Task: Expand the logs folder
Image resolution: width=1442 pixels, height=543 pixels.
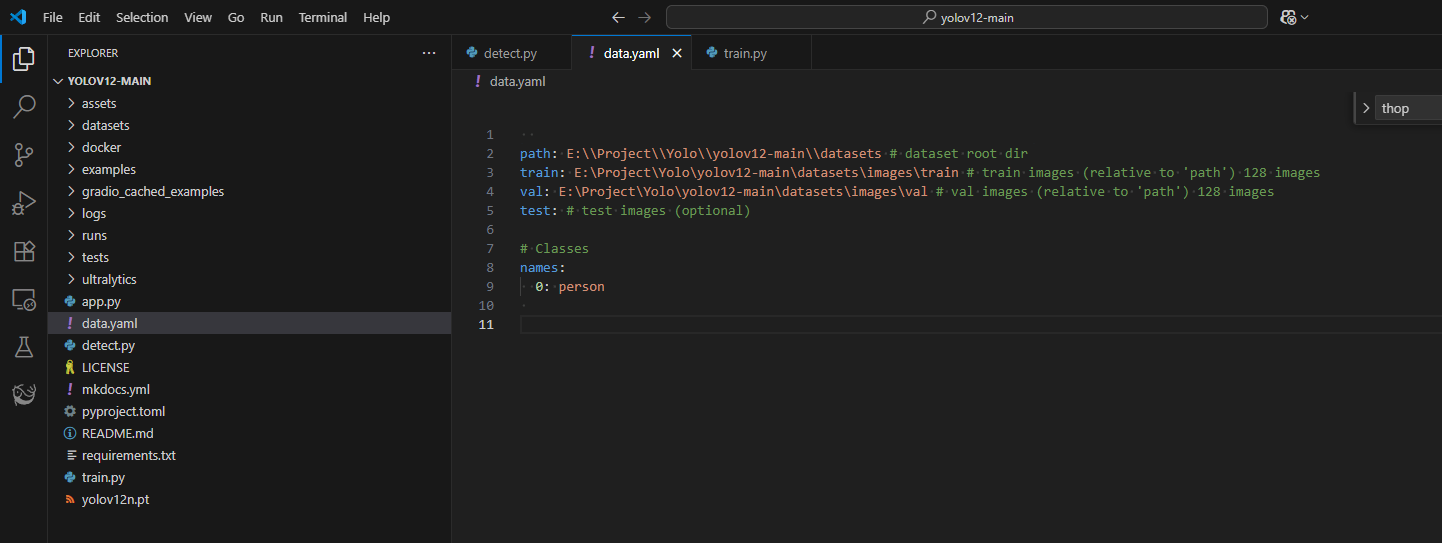Action: [71, 213]
